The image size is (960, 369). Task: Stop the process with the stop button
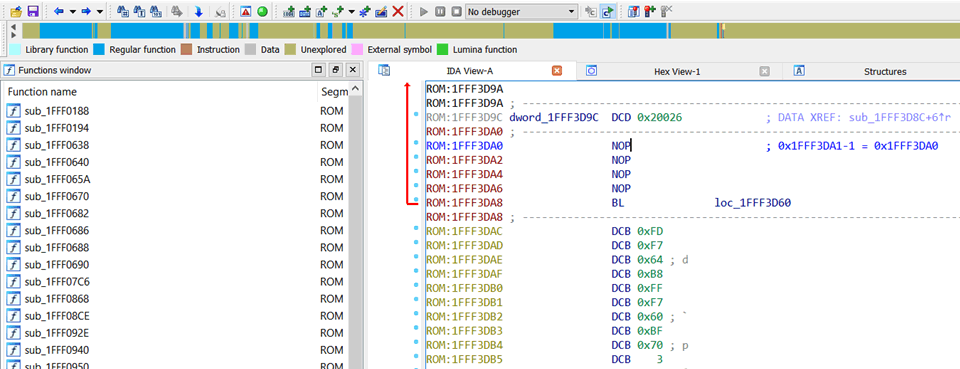(456, 11)
